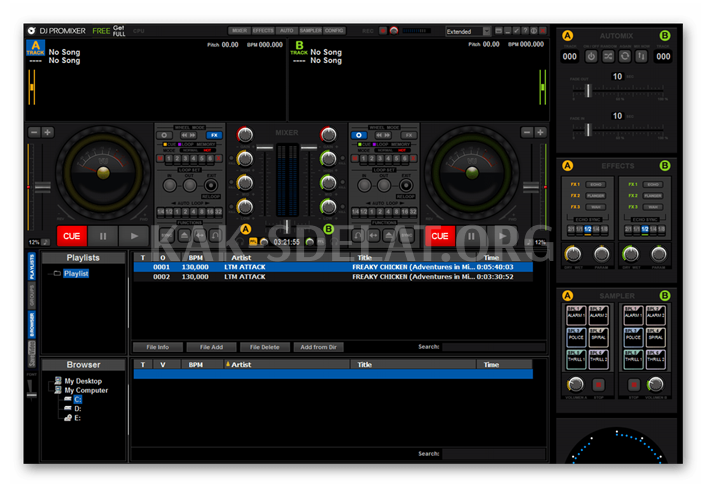Eject track using deck B eject icon
The image size is (706, 487).
pyautogui.click(x=389, y=235)
